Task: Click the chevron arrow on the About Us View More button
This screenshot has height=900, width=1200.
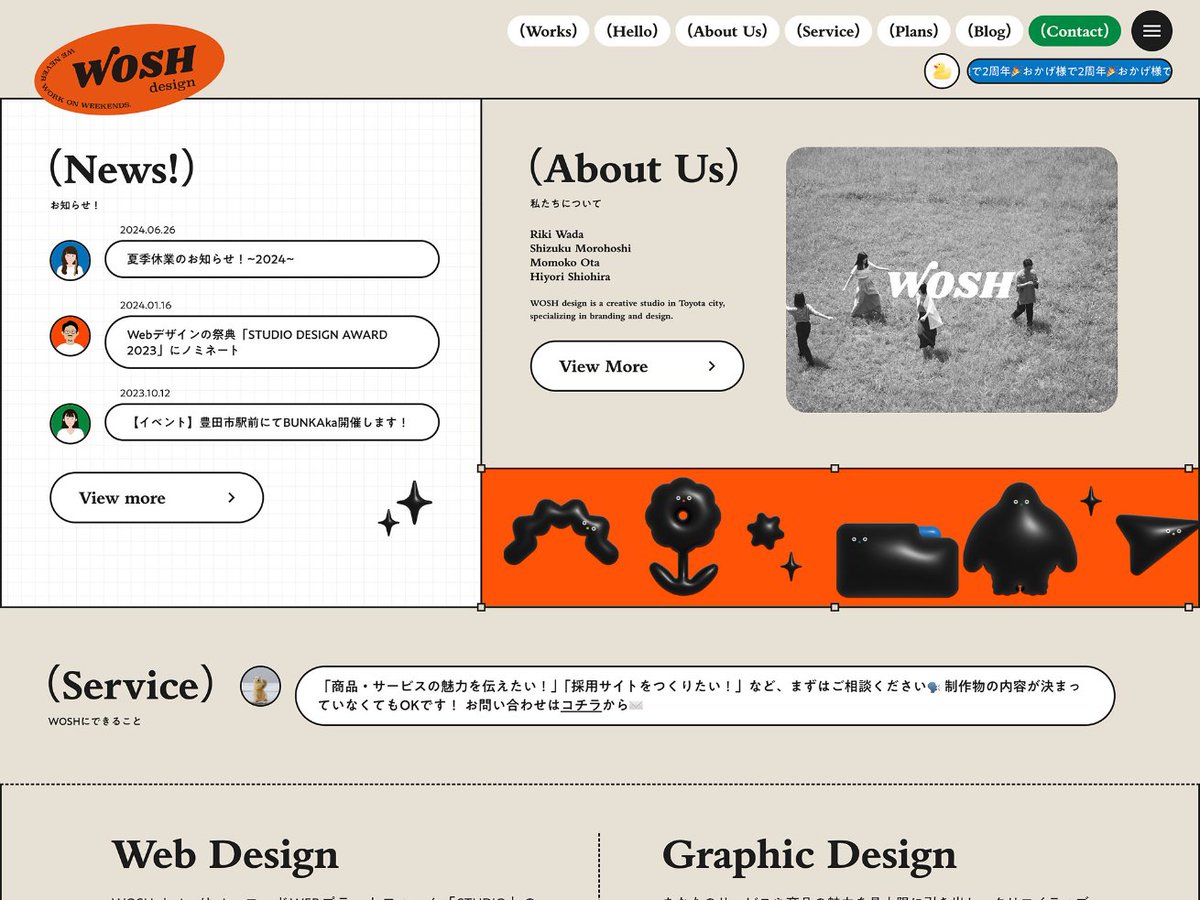Action: (714, 366)
